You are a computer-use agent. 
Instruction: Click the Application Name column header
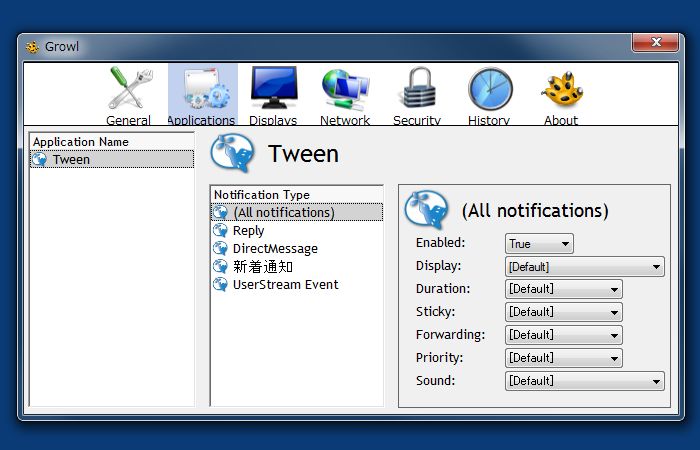click(112, 142)
